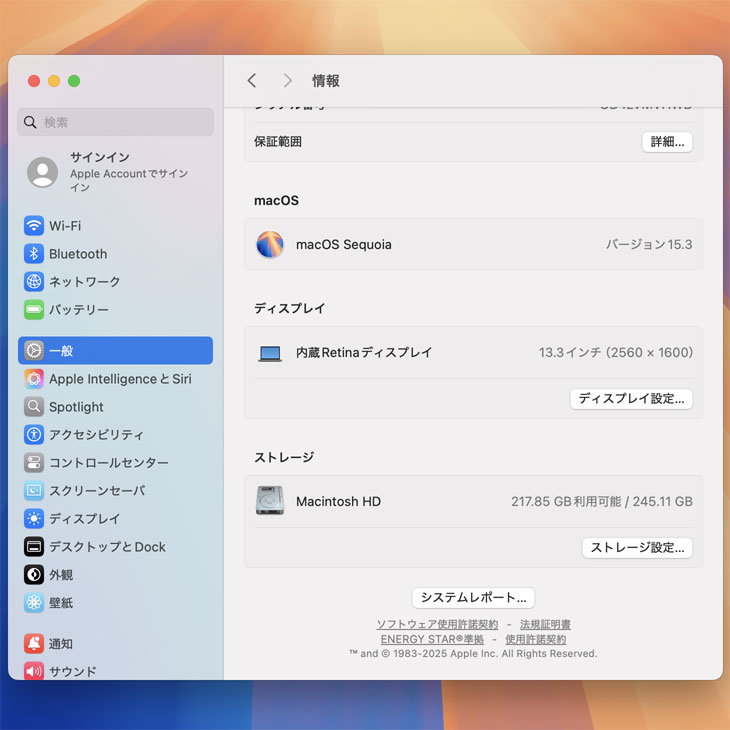Select 一般 in sidebar

115,351
